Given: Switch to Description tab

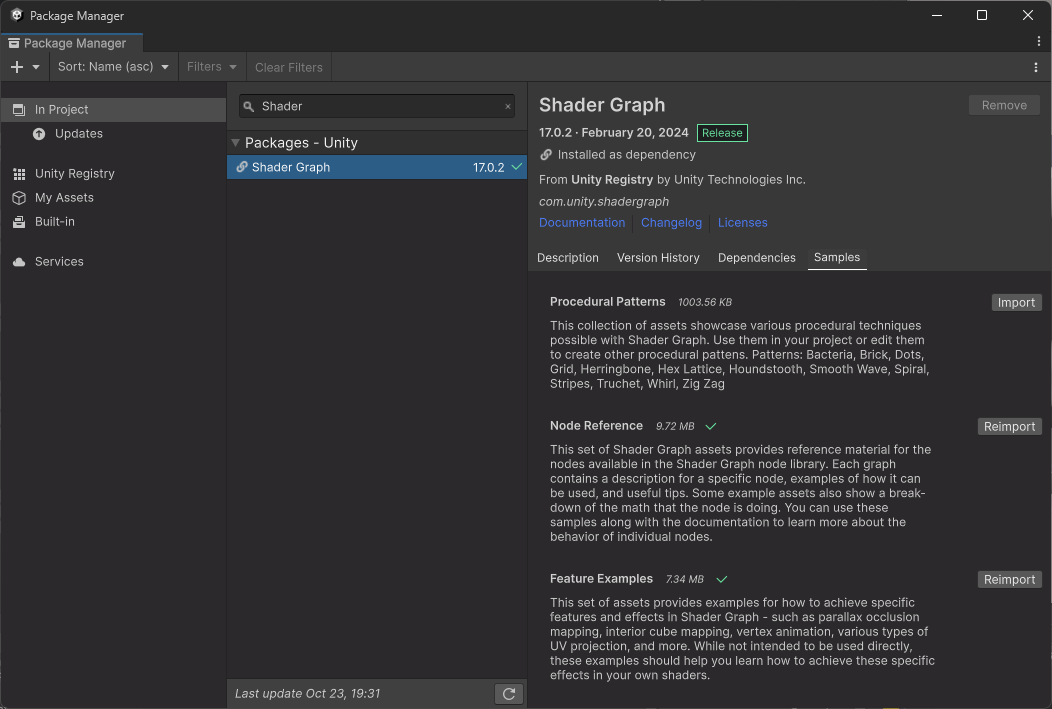Looking at the screenshot, I should [568, 258].
